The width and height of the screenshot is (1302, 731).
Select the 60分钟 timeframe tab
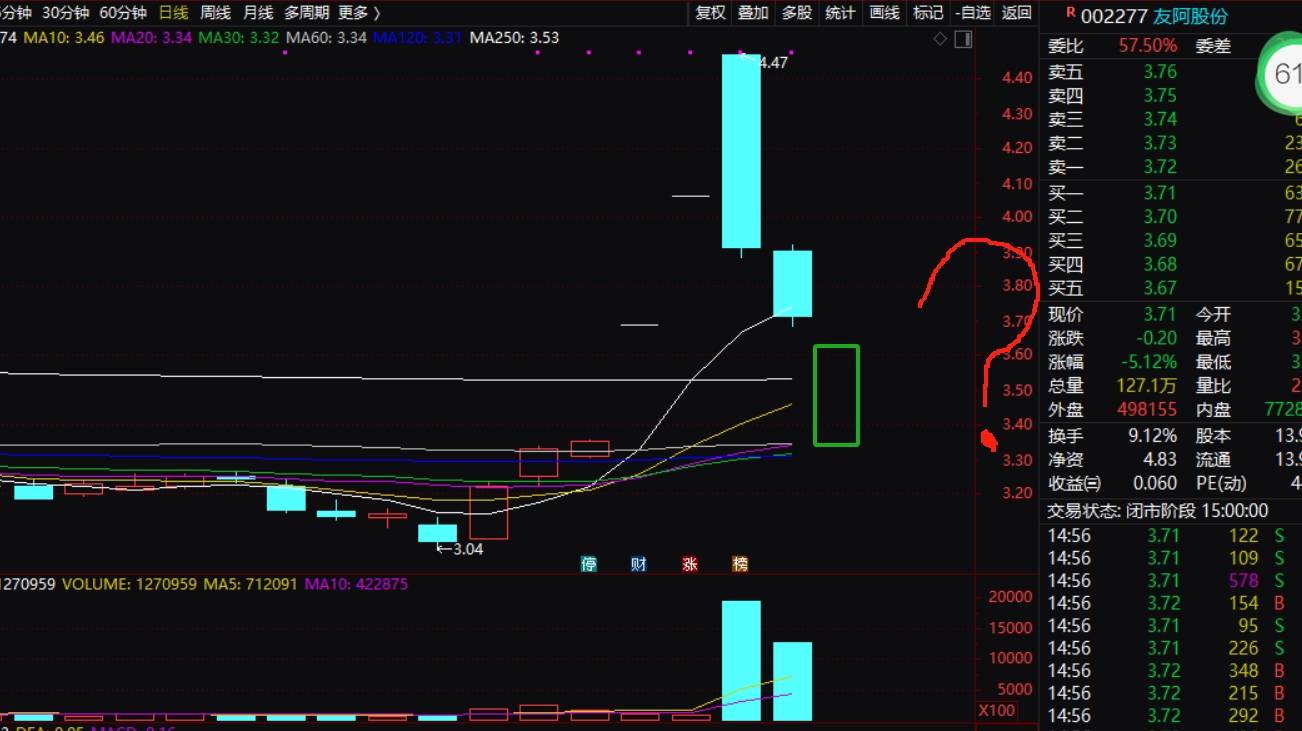click(123, 13)
